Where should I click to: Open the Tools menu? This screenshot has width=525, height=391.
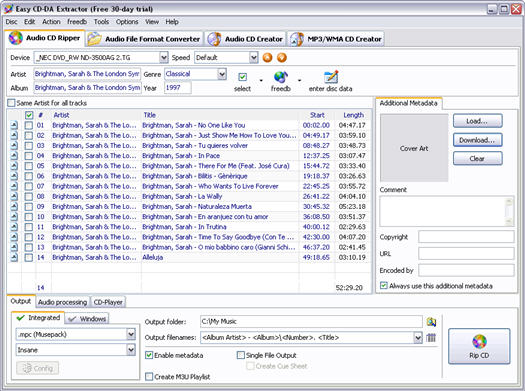(x=101, y=22)
